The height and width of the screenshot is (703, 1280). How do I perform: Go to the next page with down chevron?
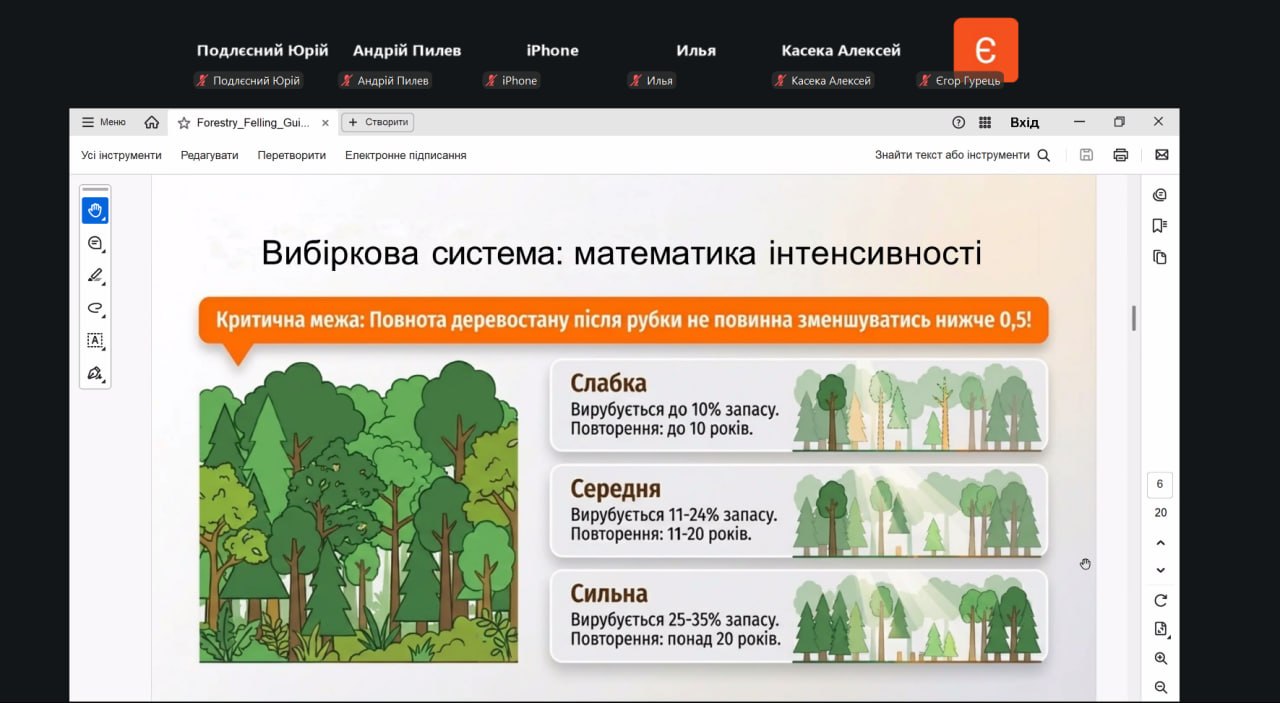(1160, 570)
